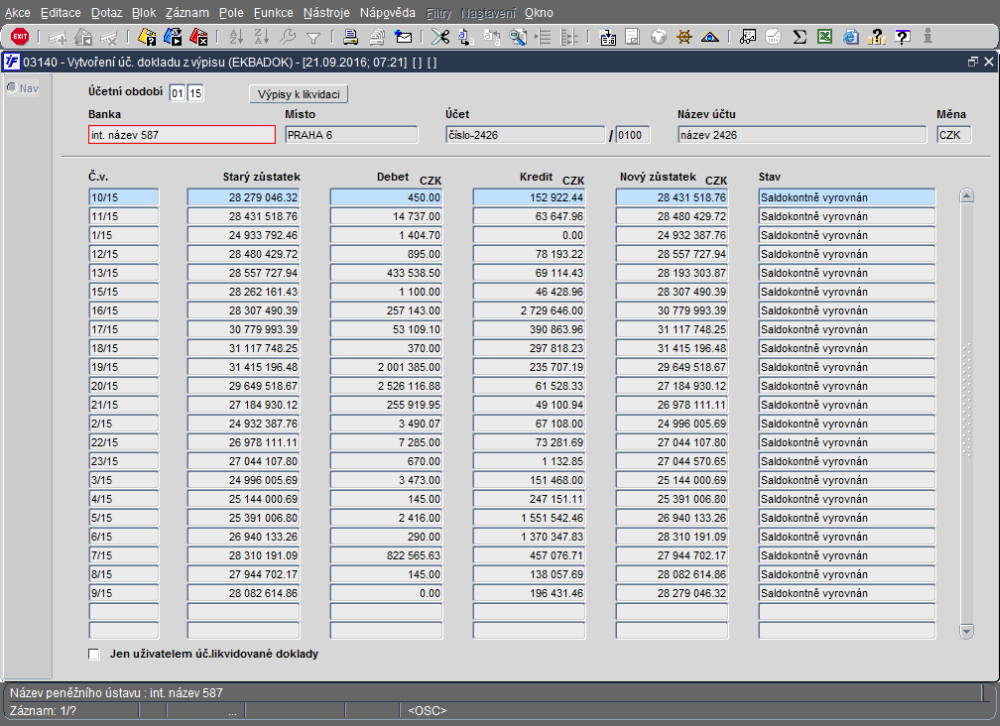
Task: Enable 'Jen uživatelem úč.likvidované doklady' checkbox
Action: pos(95,654)
